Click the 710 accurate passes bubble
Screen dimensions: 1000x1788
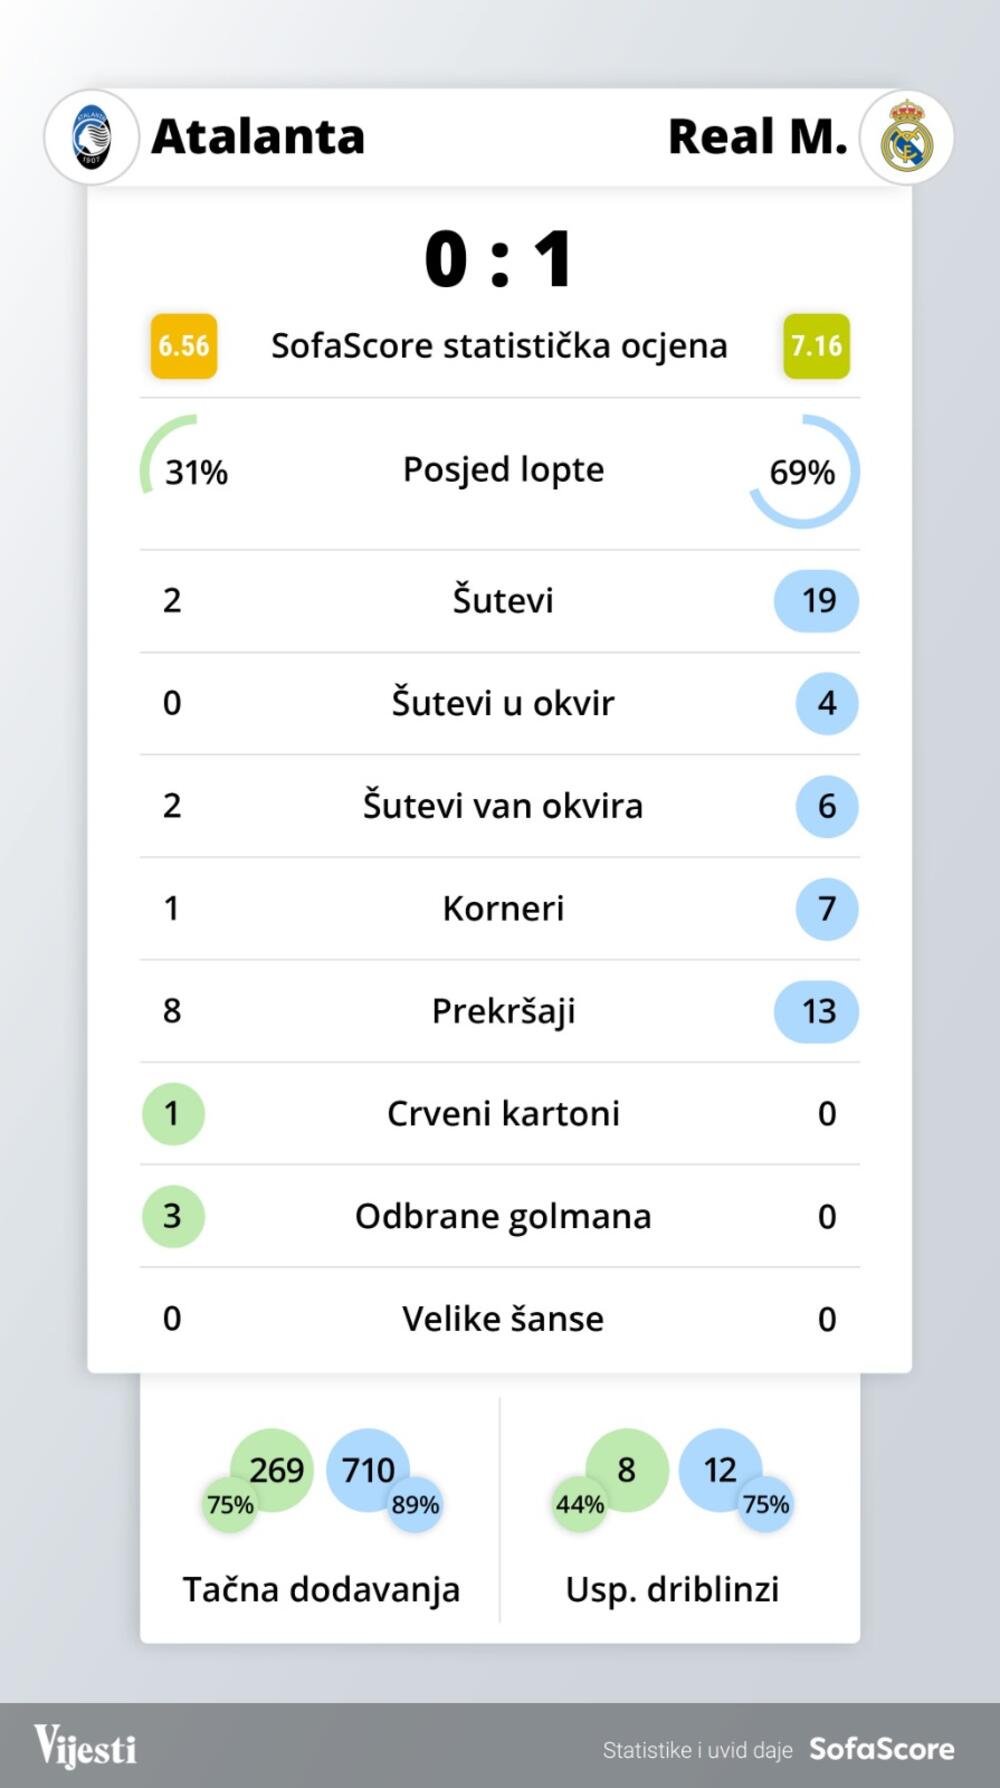point(368,1469)
